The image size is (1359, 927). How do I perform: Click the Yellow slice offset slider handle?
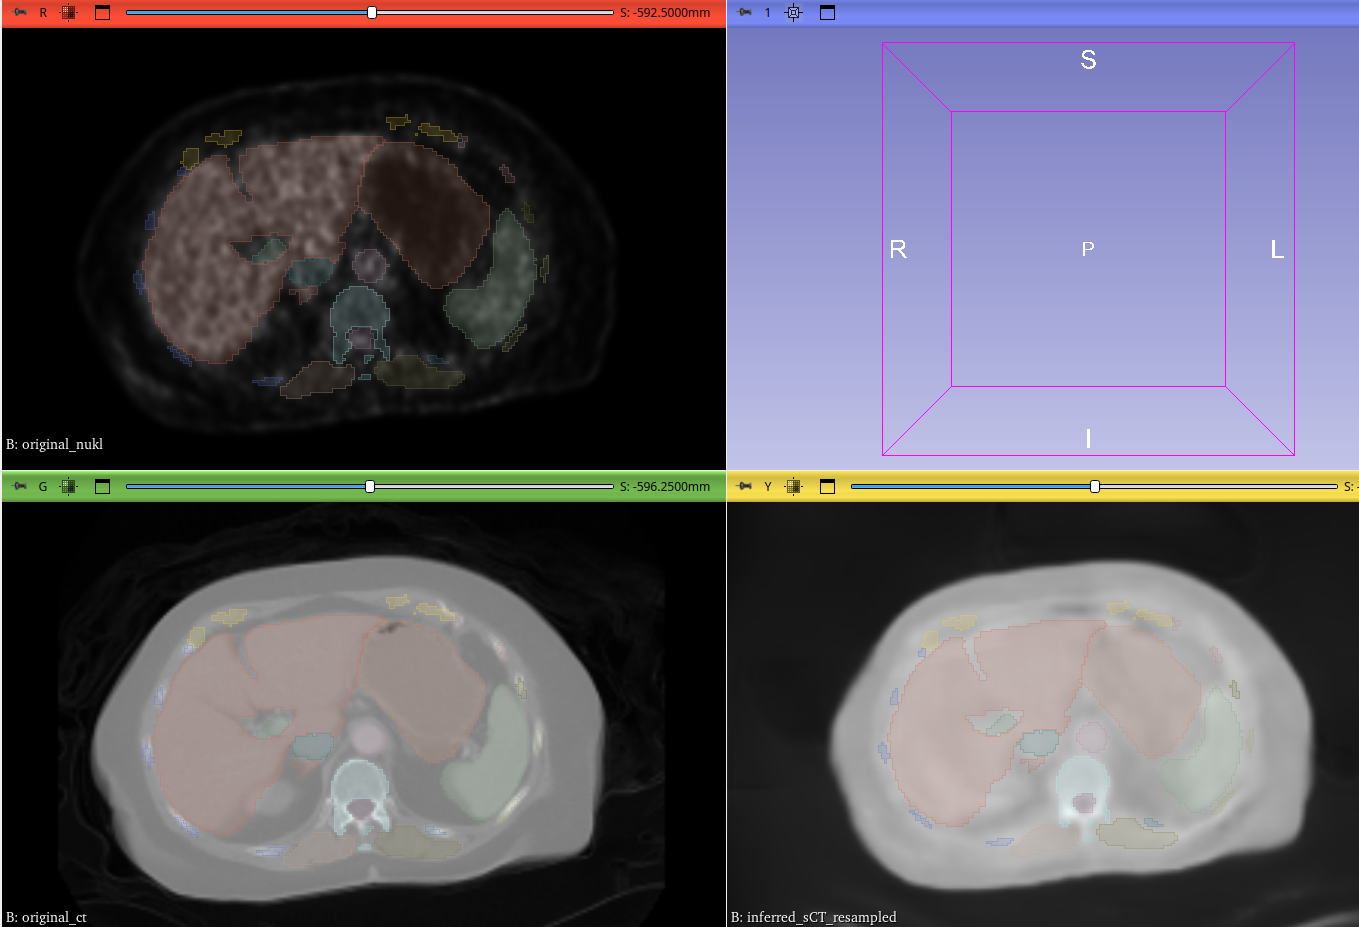[x=1095, y=487]
